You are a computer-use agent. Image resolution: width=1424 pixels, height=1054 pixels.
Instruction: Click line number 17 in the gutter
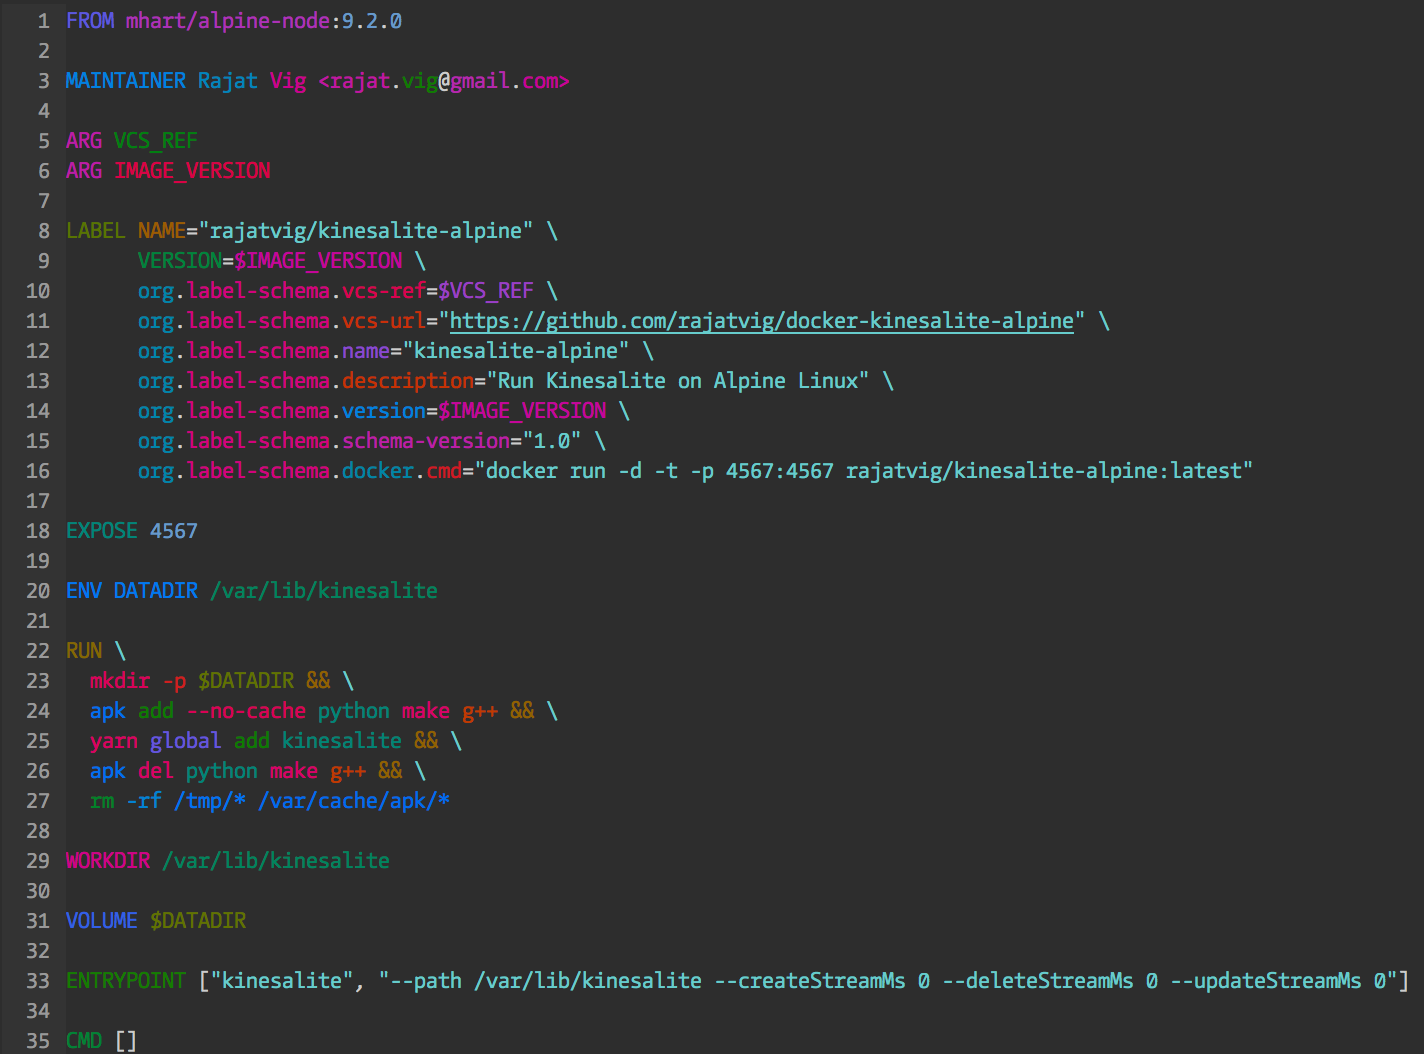38,501
